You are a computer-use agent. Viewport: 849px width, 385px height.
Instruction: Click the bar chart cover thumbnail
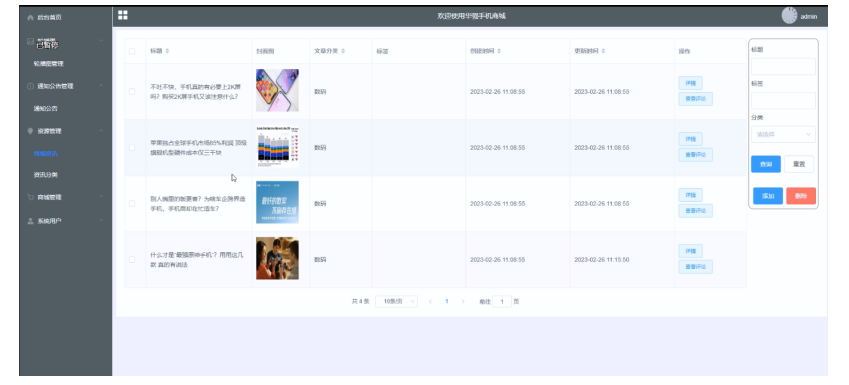[277, 147]
